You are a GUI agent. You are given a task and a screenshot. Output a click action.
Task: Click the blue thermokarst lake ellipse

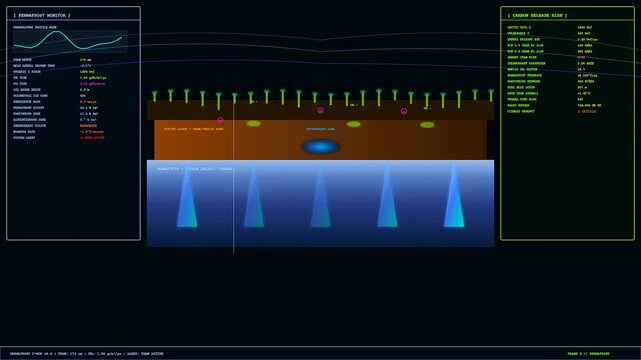click(320, 146)
